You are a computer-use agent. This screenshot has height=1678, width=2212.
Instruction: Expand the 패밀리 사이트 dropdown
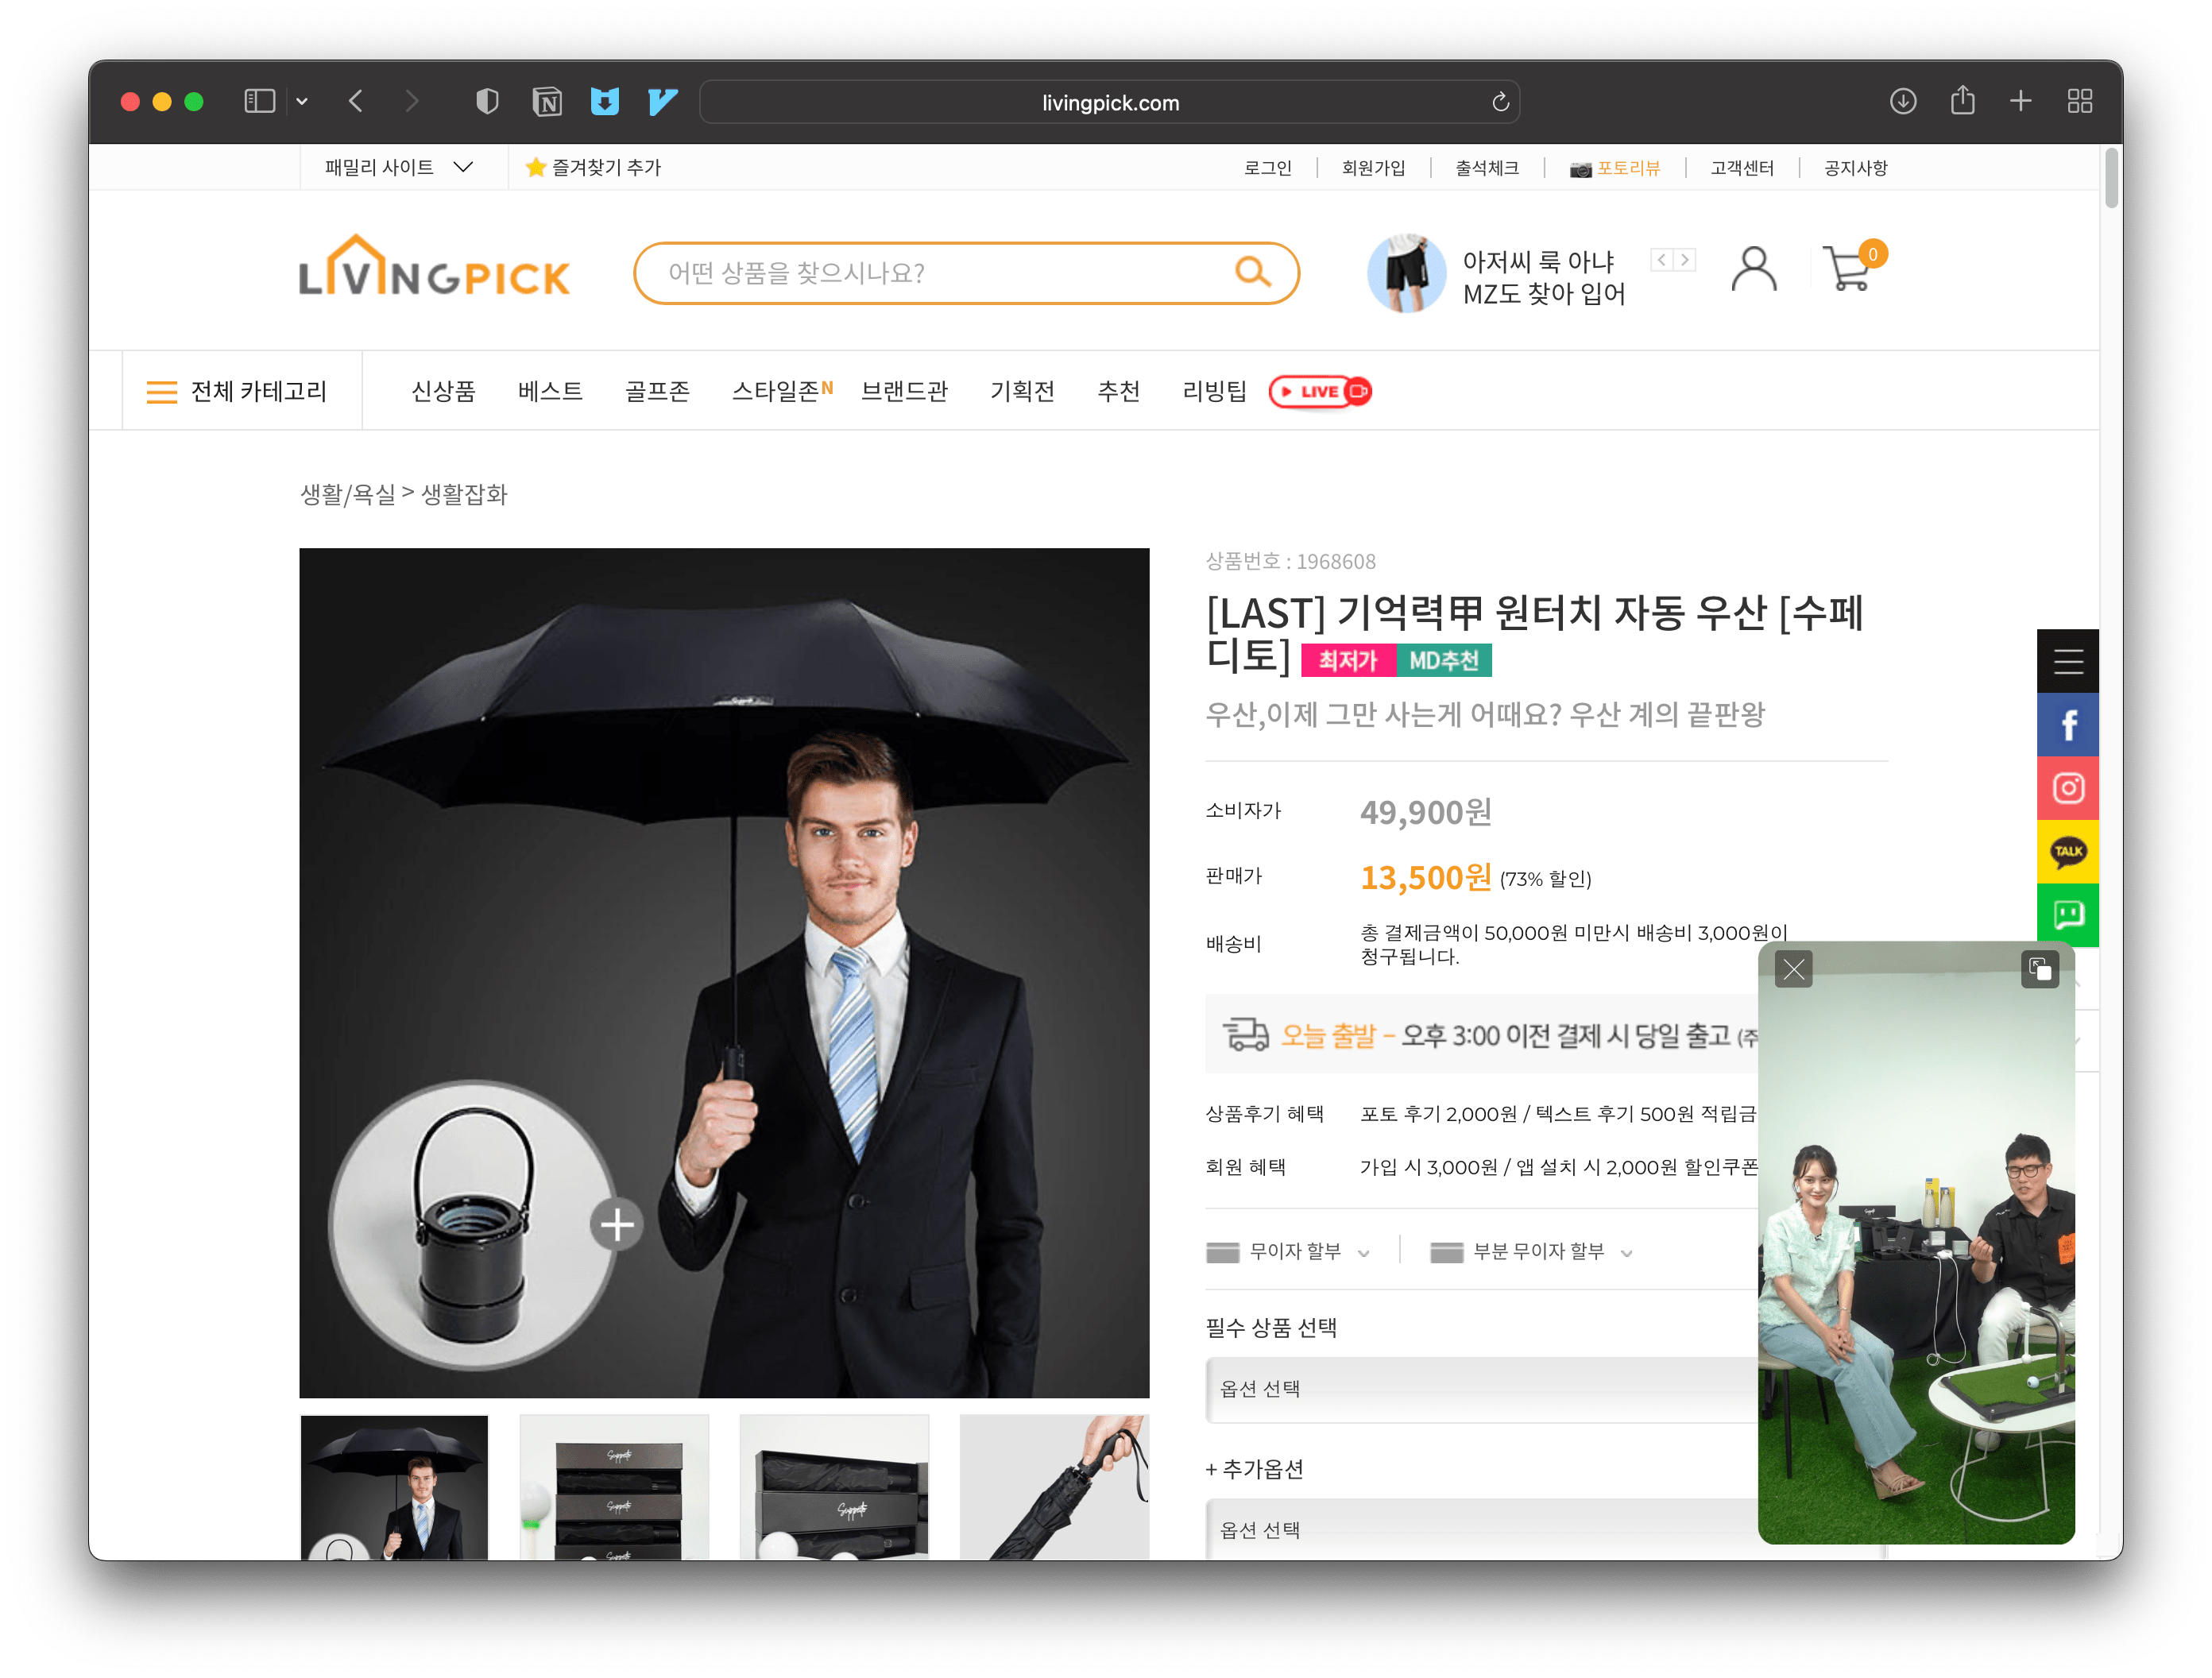[x=399, y=167]
